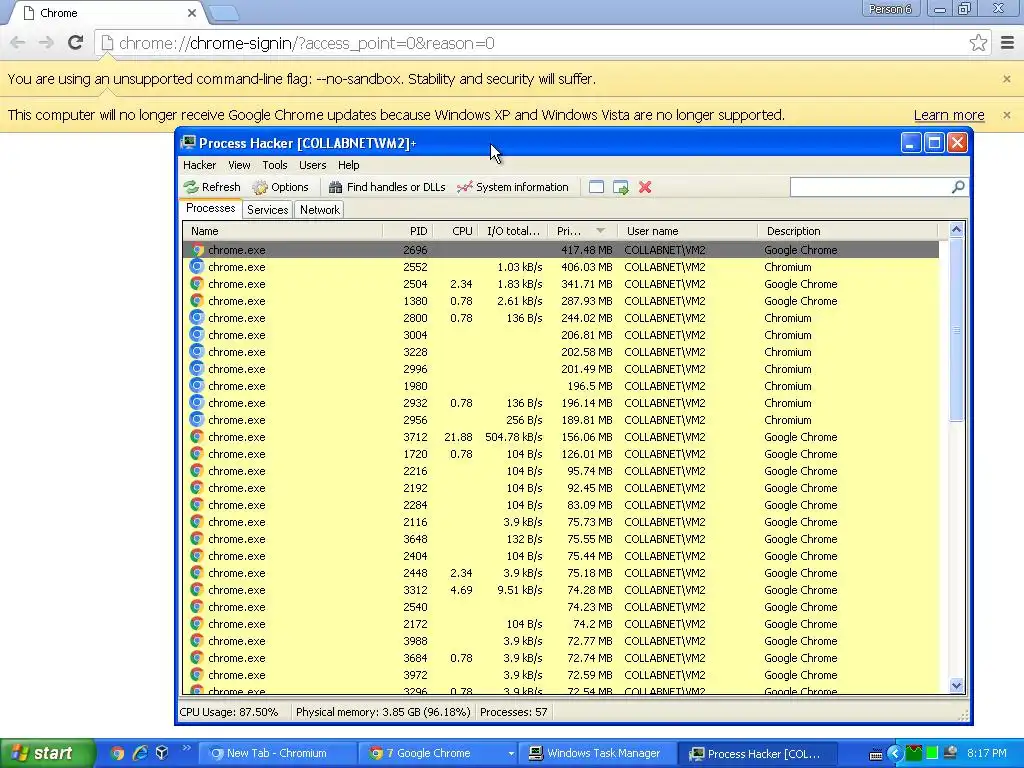
Task: Bookmark page with the star icon
Action: click(978, 43)
